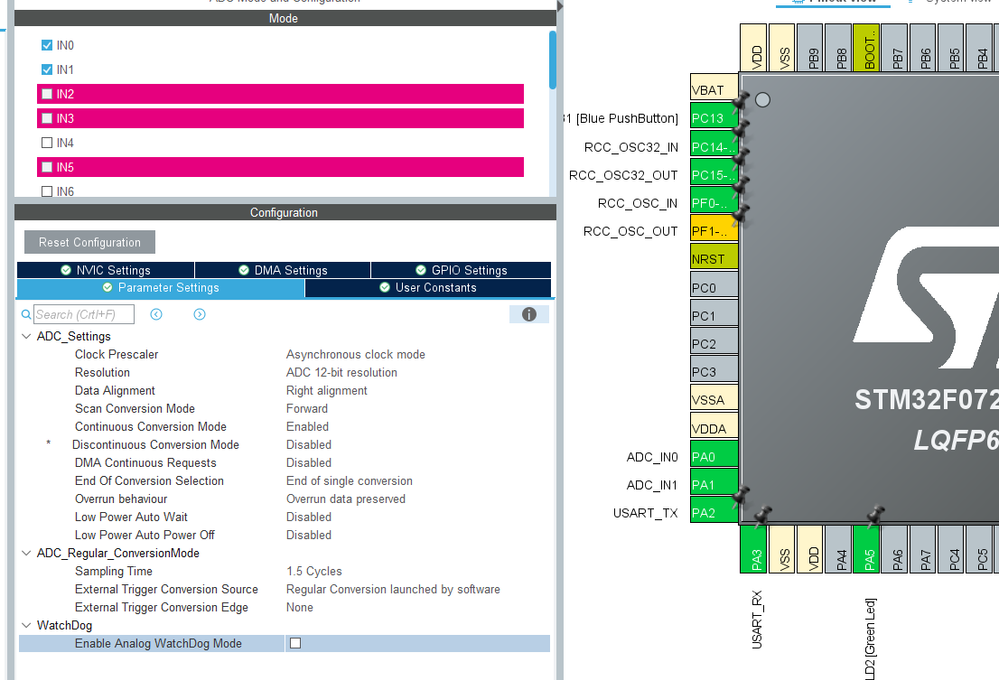This screenshot has height=680, width=999.
Task: Click the RCC_OSC32_IN pin label
Action: [x=631, y=147]
